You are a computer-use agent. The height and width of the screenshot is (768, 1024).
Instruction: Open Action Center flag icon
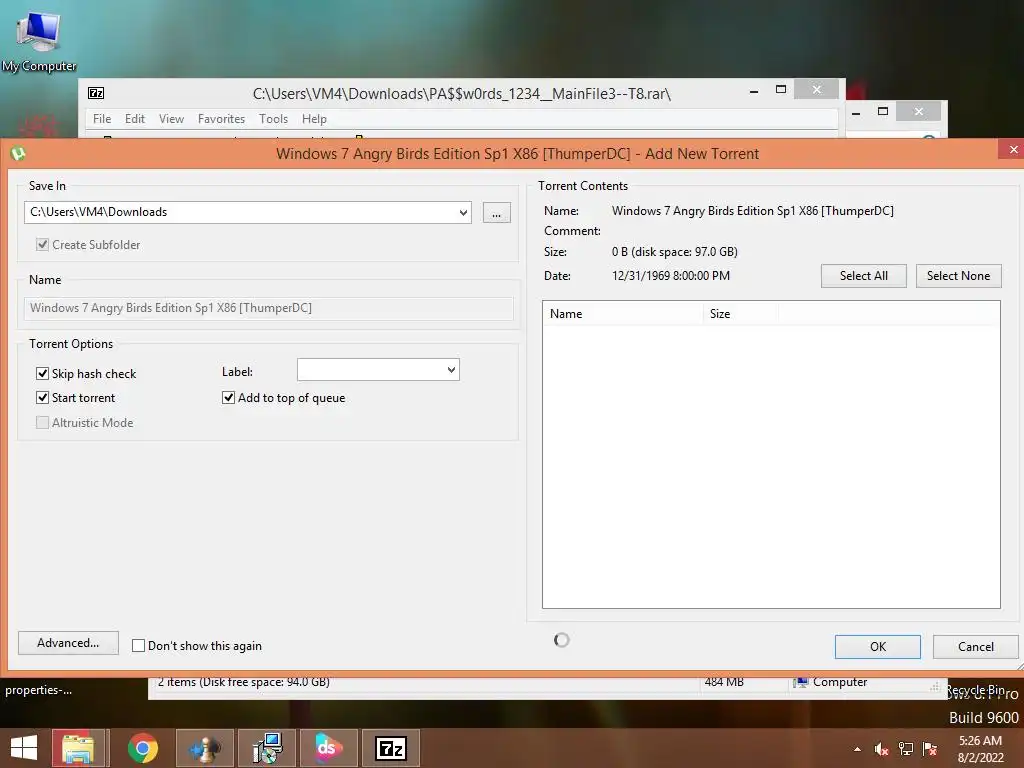pos(930,749)
